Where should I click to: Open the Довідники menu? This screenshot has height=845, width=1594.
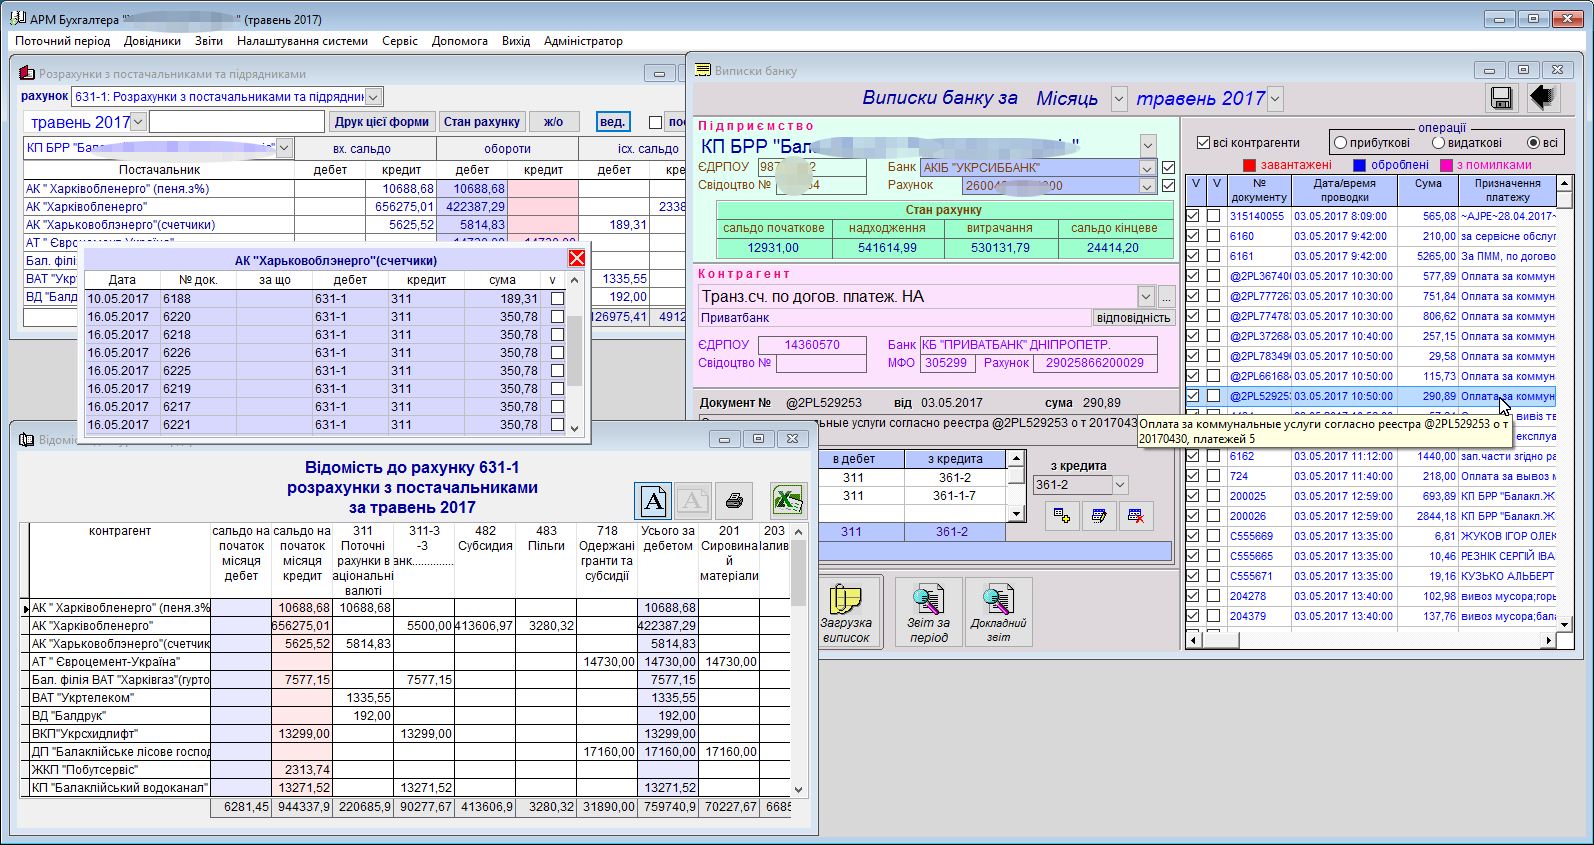(152, 41)
